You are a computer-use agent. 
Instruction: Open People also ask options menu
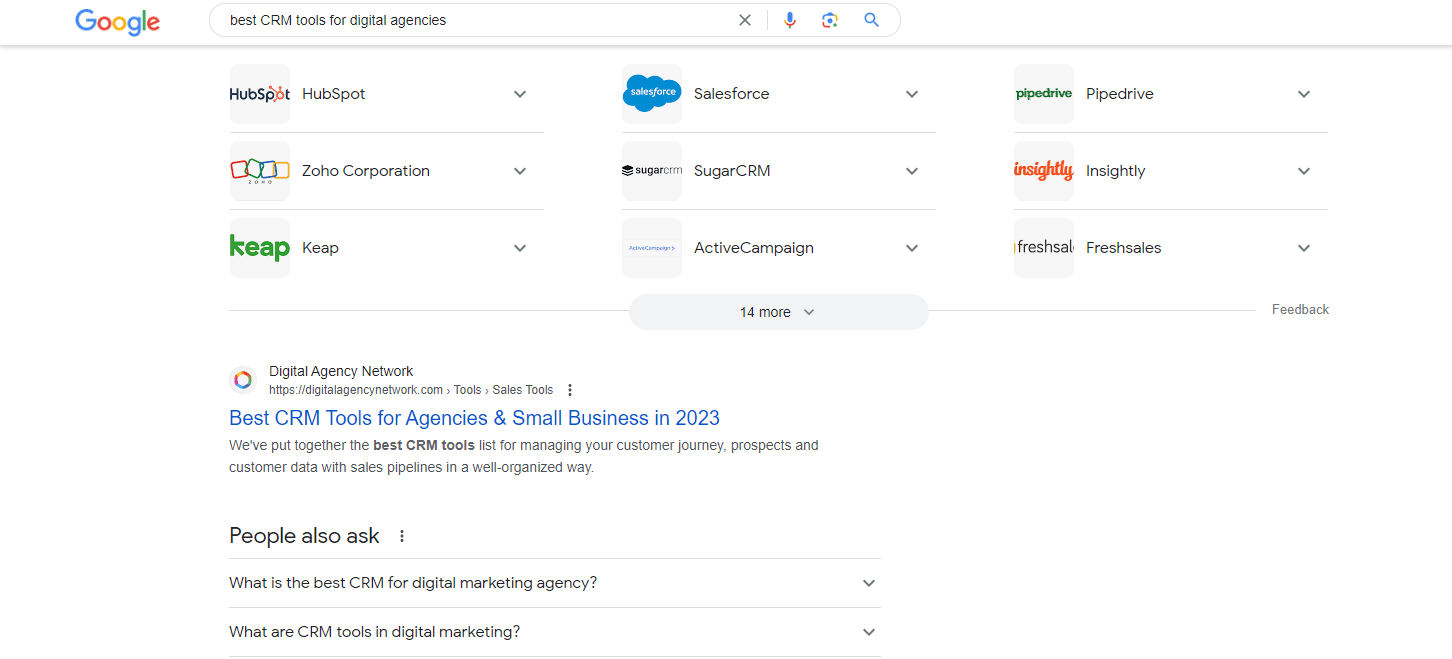(x=402, y=536)
